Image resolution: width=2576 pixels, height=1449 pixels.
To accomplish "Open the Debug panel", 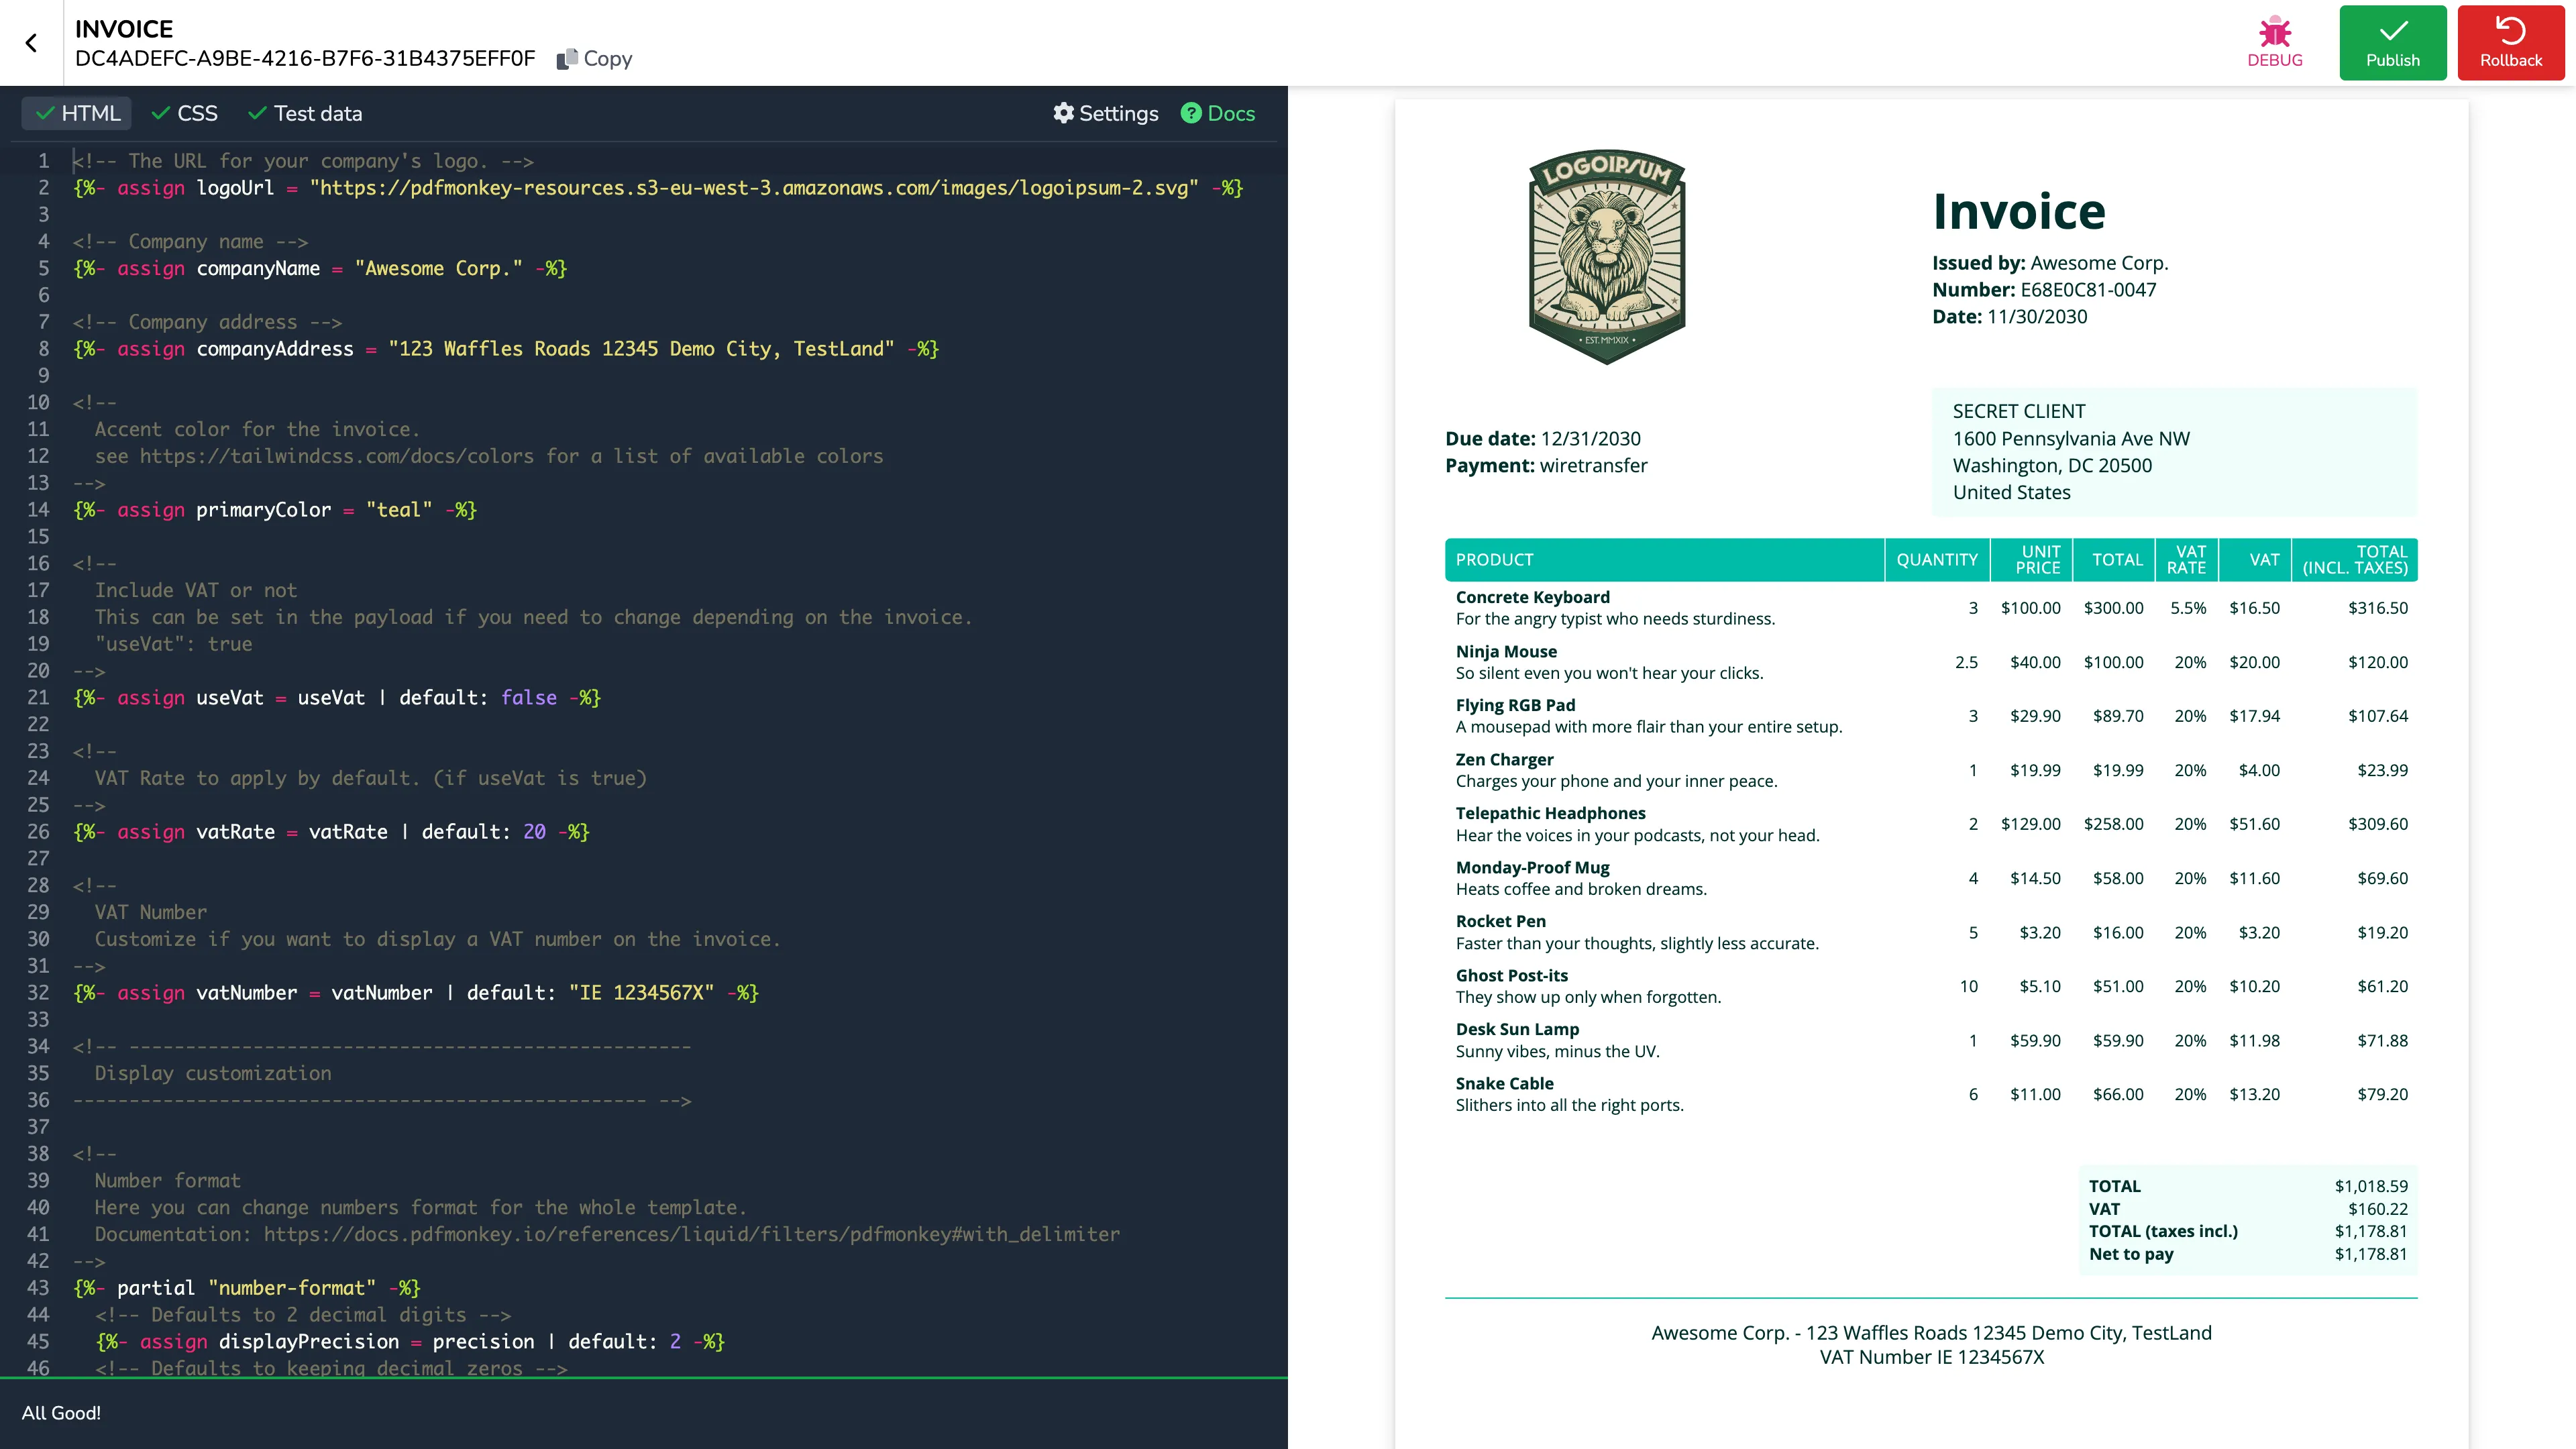I will 2274,40.
